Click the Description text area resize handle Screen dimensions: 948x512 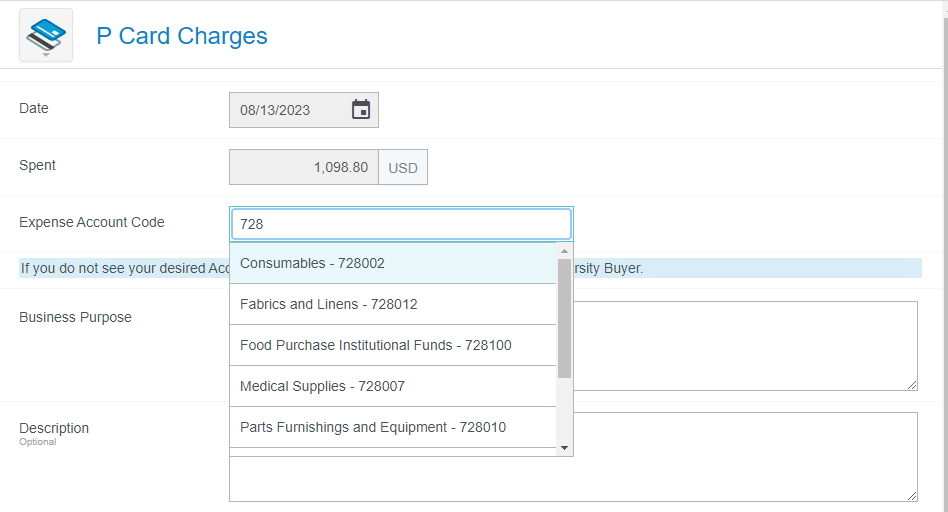[912, 496]
